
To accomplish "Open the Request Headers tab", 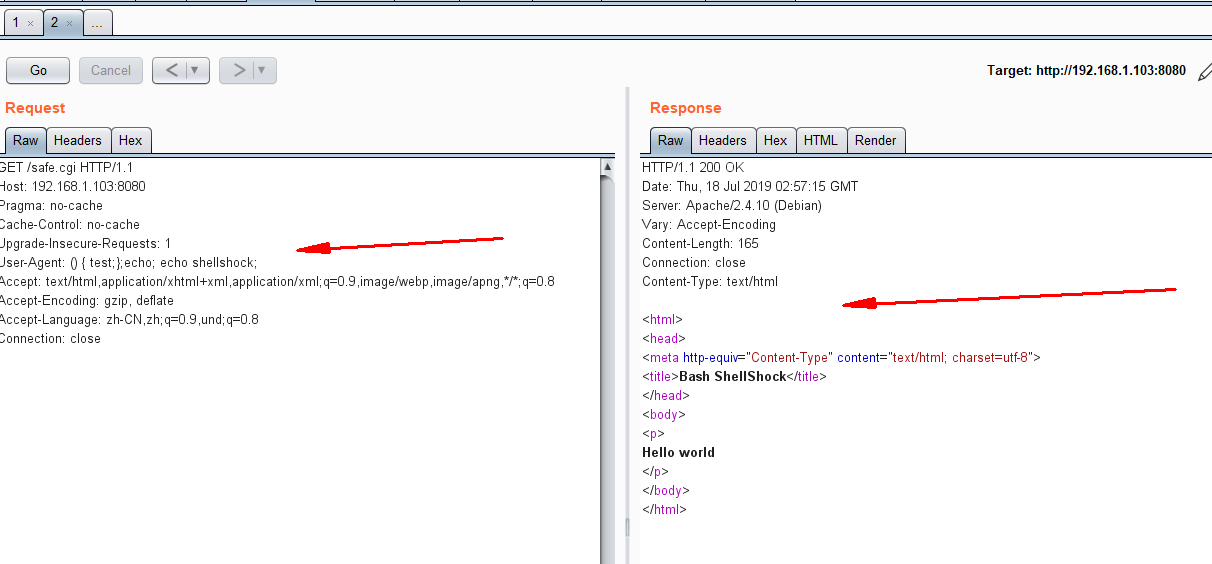I will pos(78,141).
